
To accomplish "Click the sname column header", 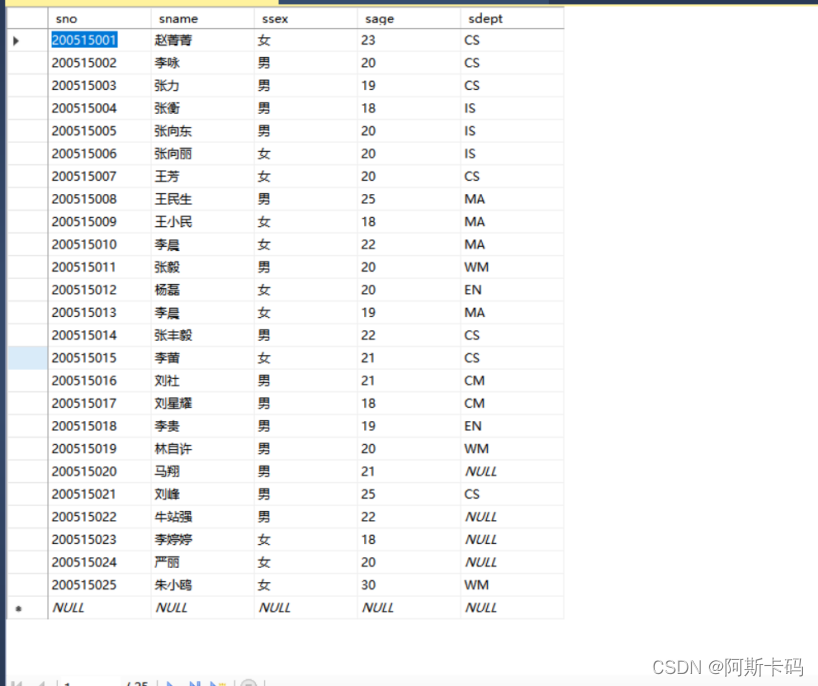I will coord(202,19).
